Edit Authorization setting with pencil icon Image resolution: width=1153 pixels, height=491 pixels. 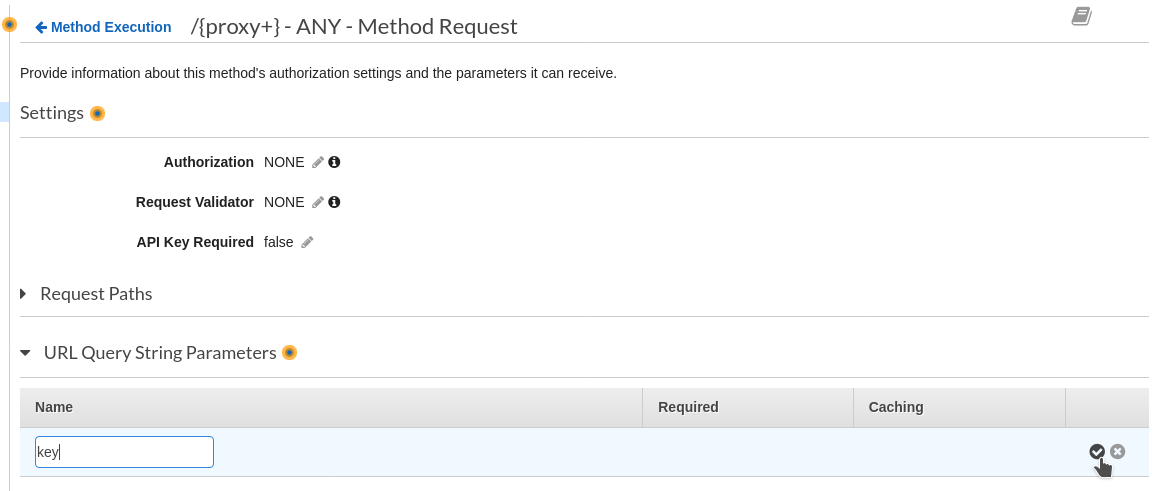[318, 162]
